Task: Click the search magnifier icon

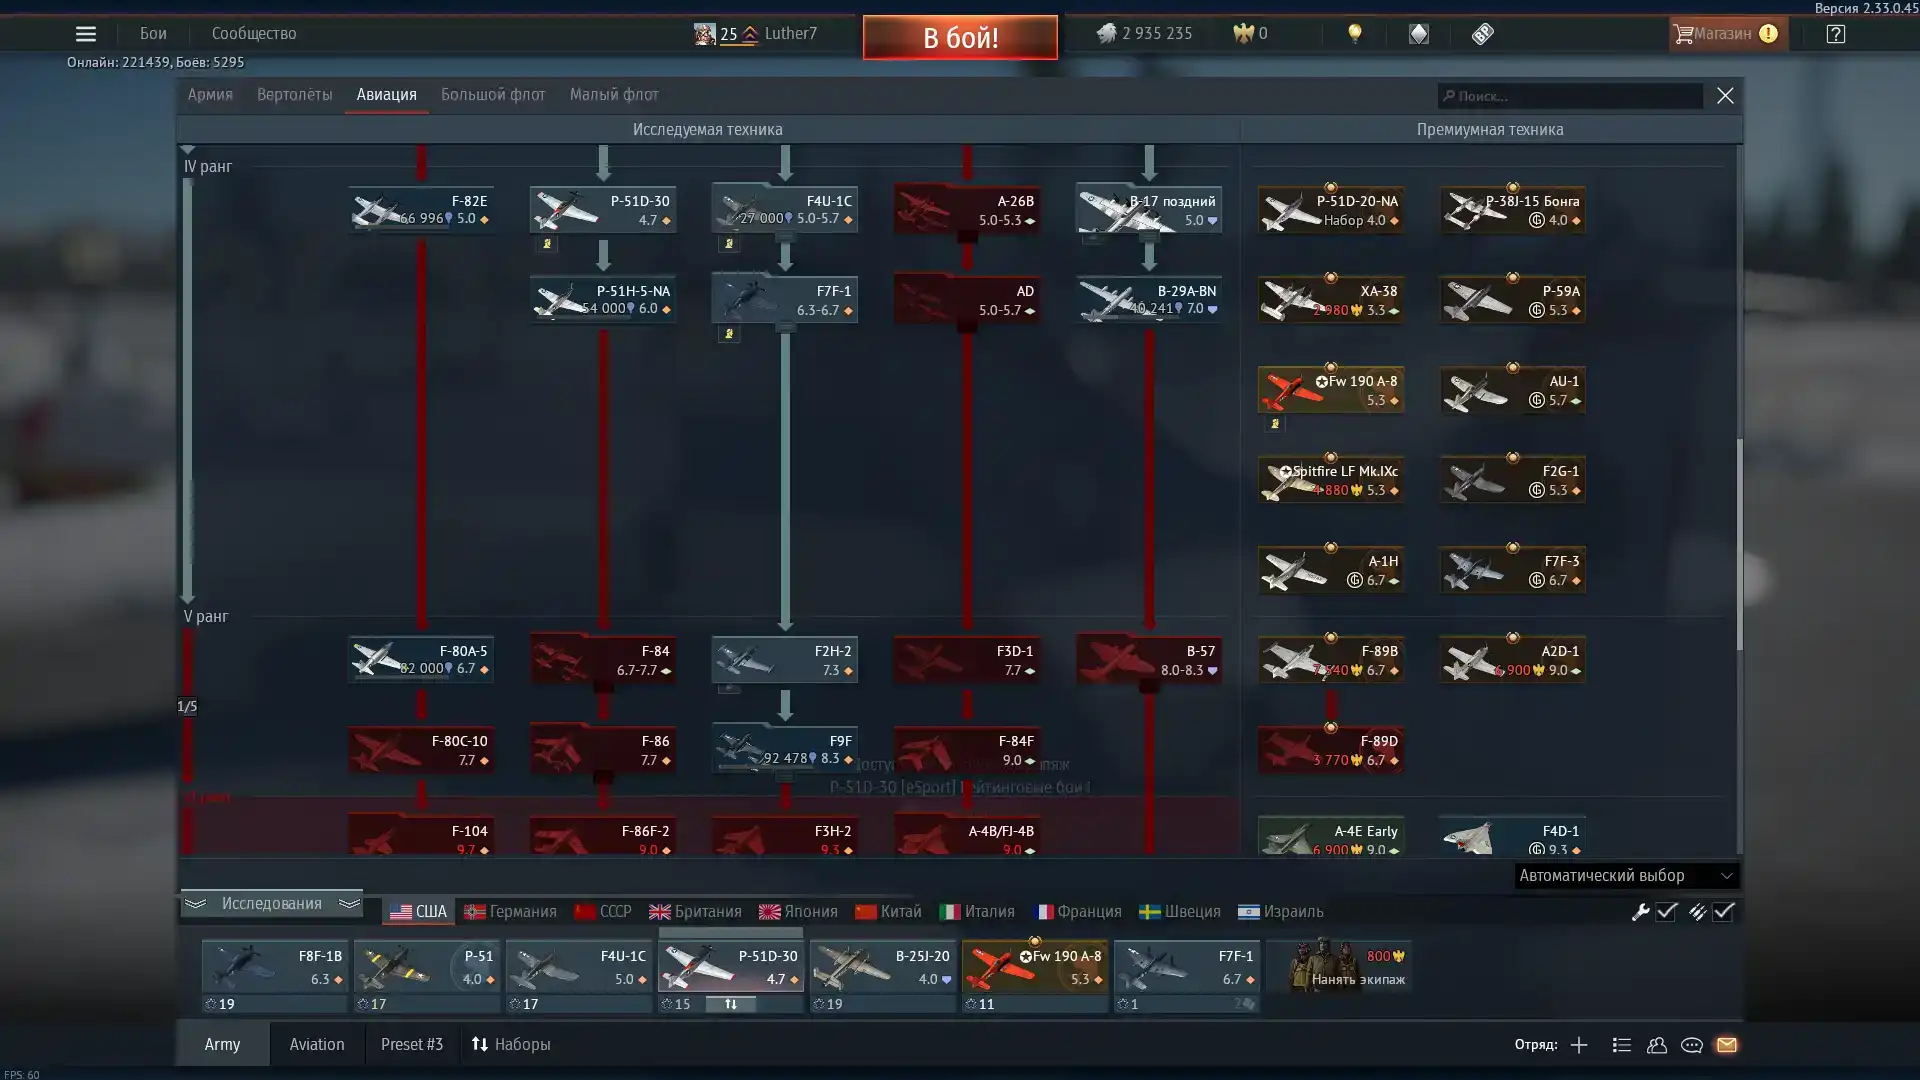Action: 1448,96
